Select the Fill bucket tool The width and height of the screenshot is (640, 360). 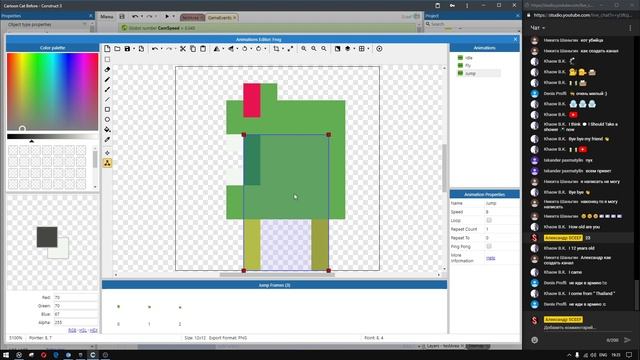(x=107, y=129)
